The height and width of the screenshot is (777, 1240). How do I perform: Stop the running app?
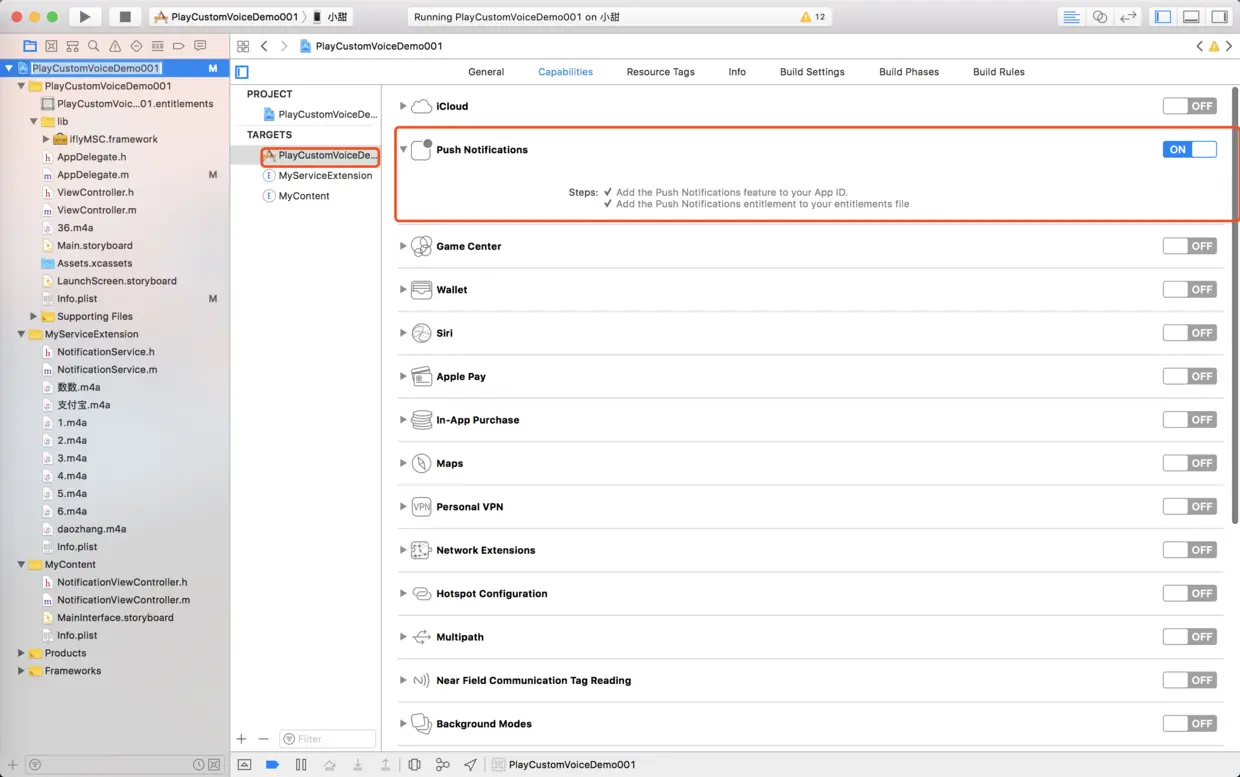(125, 17)
